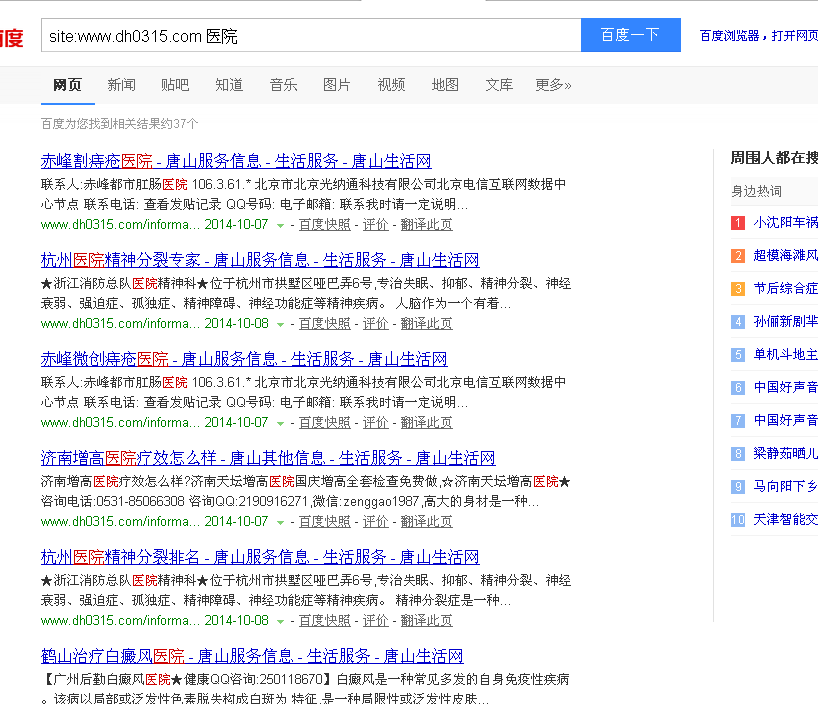Screen dimensions: 818x704
Task: Click the 百度一下 search button
Action: (630, 34)
